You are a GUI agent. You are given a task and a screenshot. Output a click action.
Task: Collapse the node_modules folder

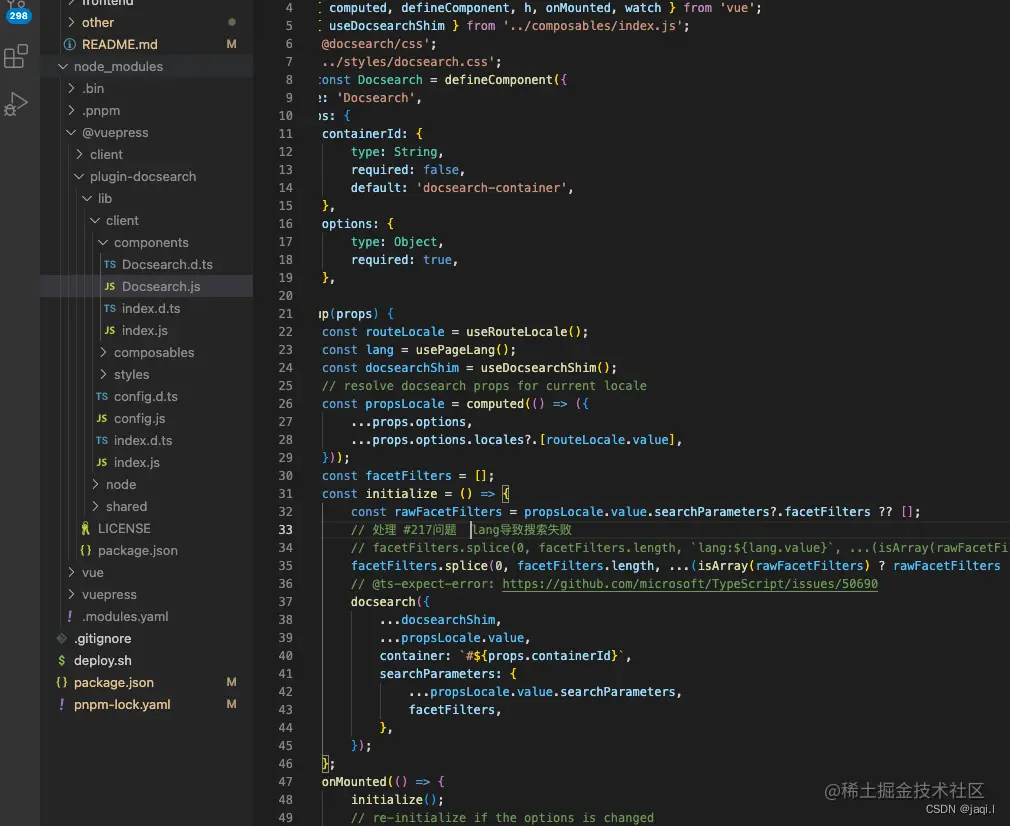(62, 66)
